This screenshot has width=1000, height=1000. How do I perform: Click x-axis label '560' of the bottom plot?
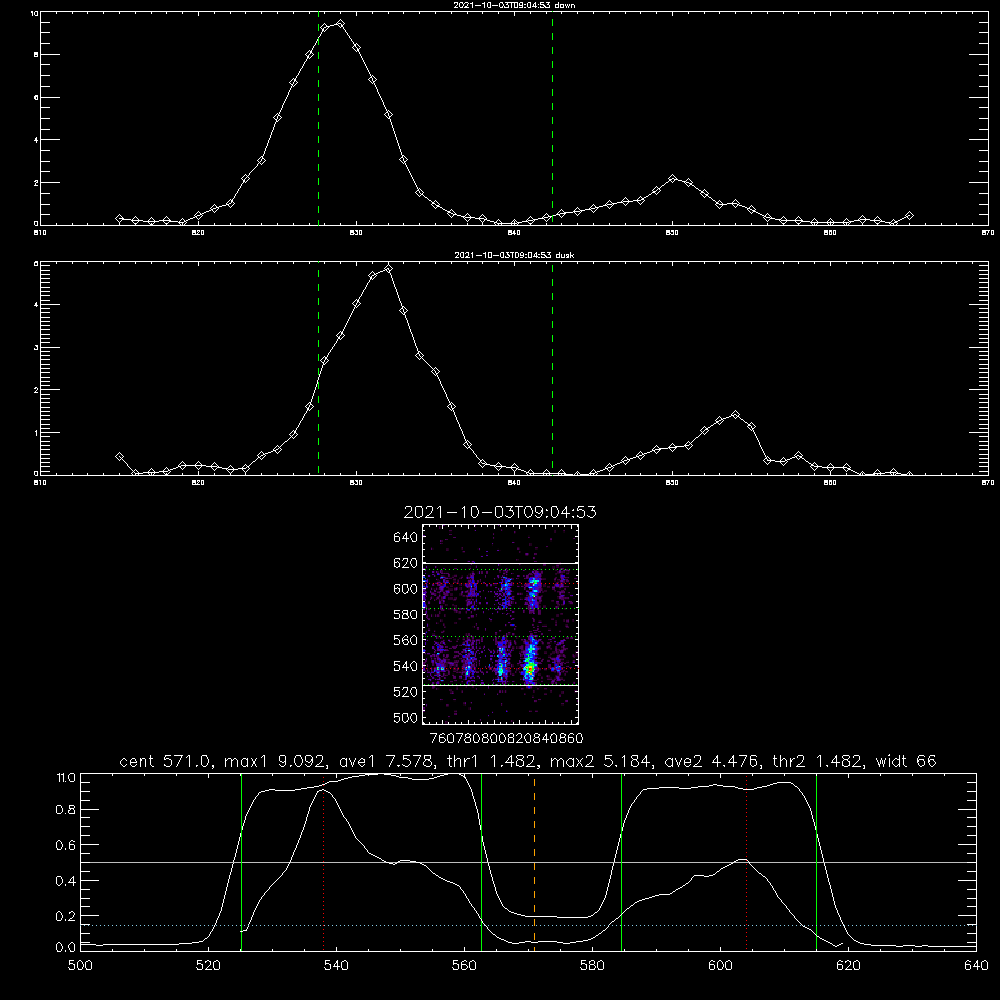(x=464, y=966)
